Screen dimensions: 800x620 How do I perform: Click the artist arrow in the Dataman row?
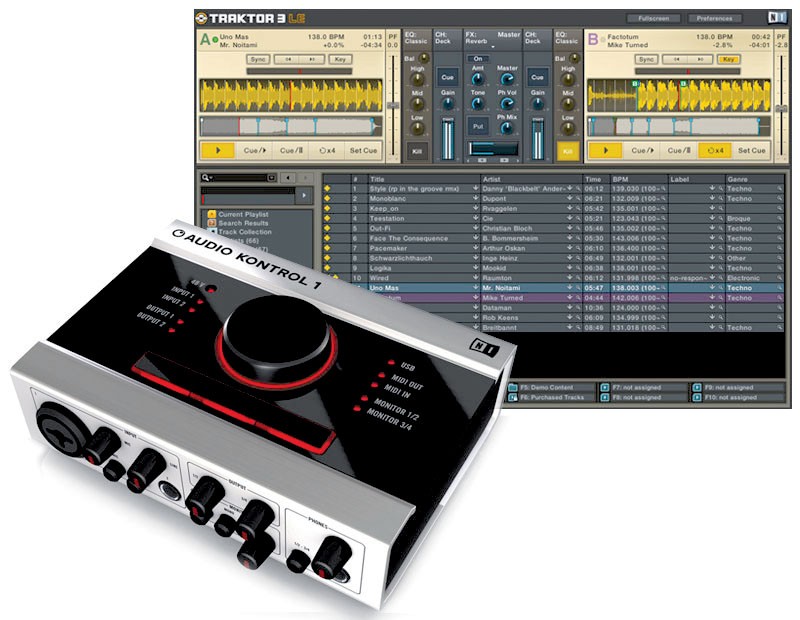569,308
